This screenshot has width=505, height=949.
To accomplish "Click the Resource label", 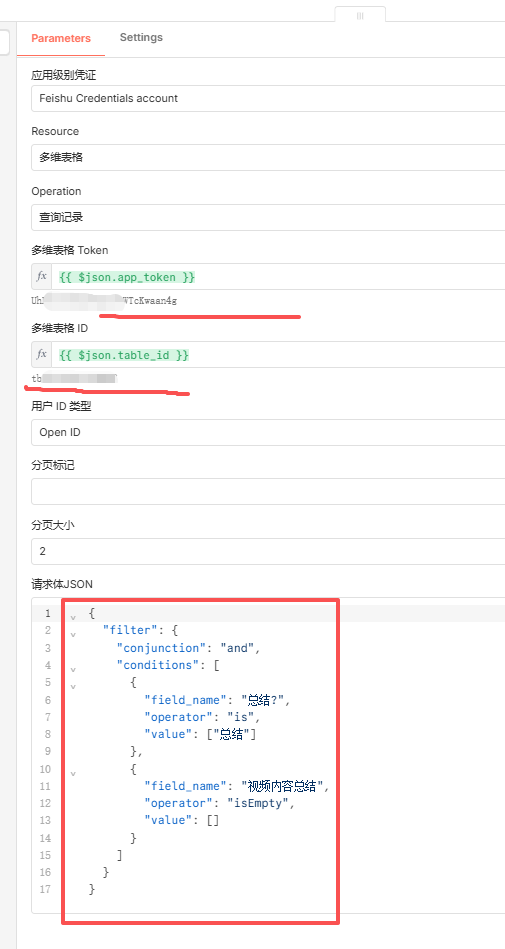I will pyautogui.click(x=55, y=131).
